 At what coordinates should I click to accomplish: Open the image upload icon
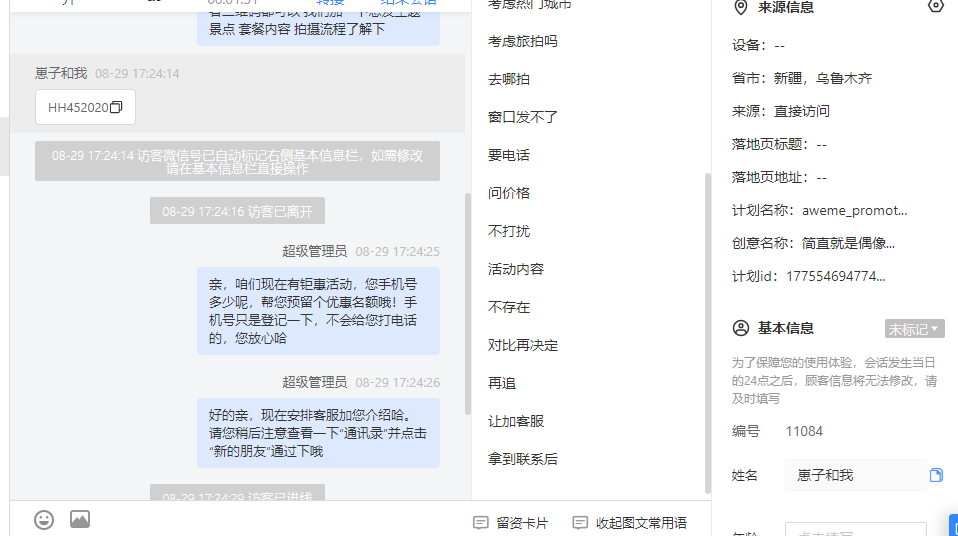(80, 519)
